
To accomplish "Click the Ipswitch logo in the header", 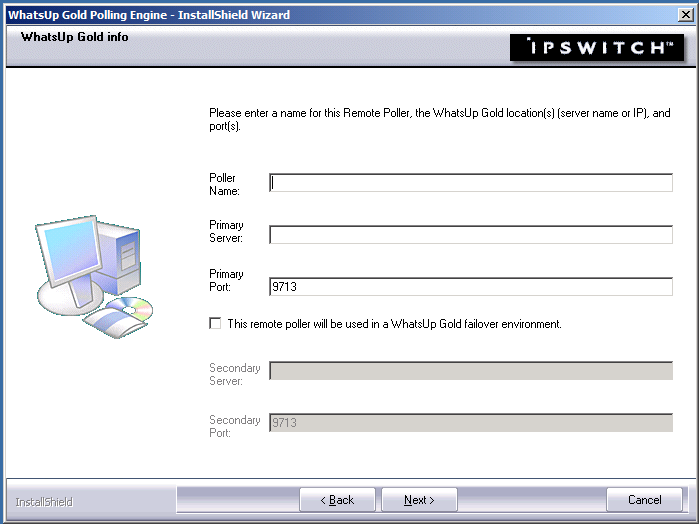I will click(597, 47).
